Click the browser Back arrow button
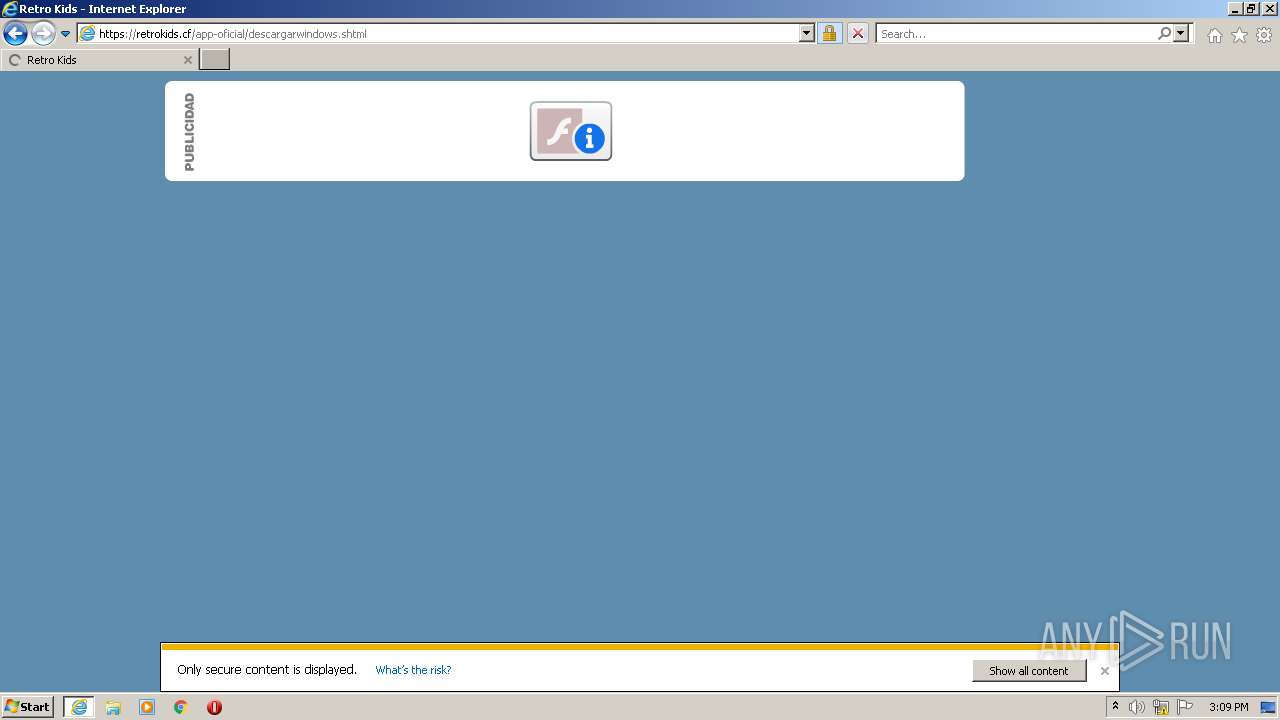The width and height of the screenshot is (1280, 720). click(15, 33)
